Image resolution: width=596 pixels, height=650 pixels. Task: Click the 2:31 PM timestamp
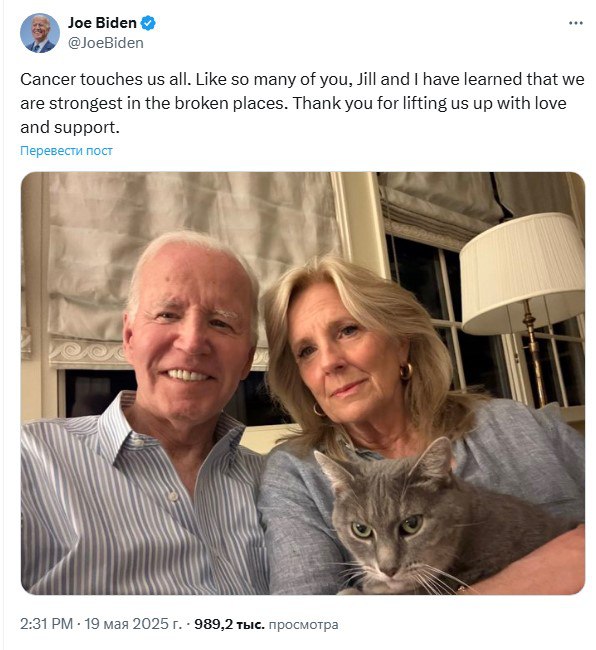click(x=46, y=624)
